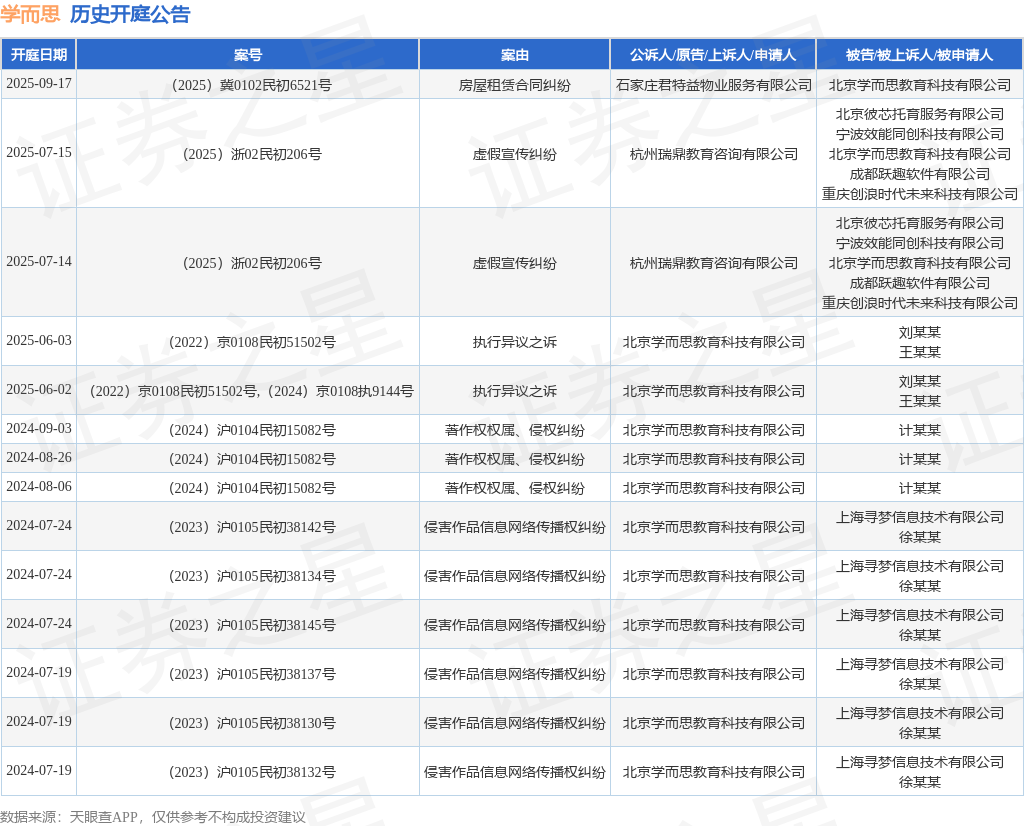
Task: Click case number (2023)沪0105民初38130号
Action: (251, 723)
